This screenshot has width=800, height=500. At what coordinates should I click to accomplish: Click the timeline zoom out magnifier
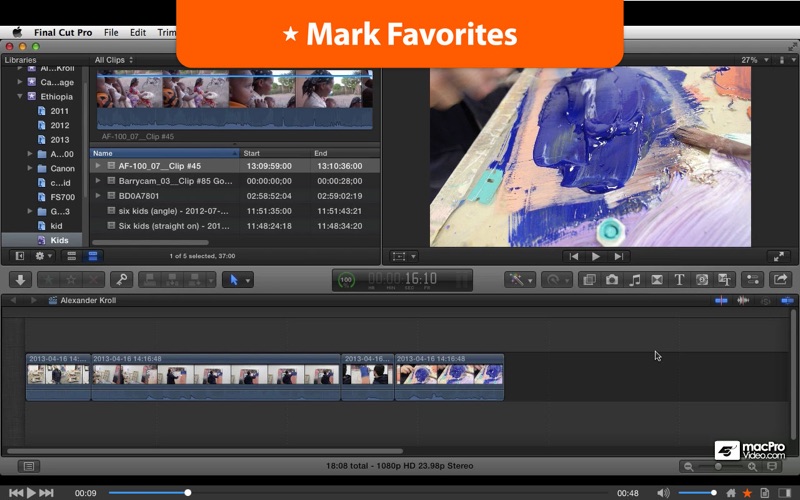tap(689, 466)
